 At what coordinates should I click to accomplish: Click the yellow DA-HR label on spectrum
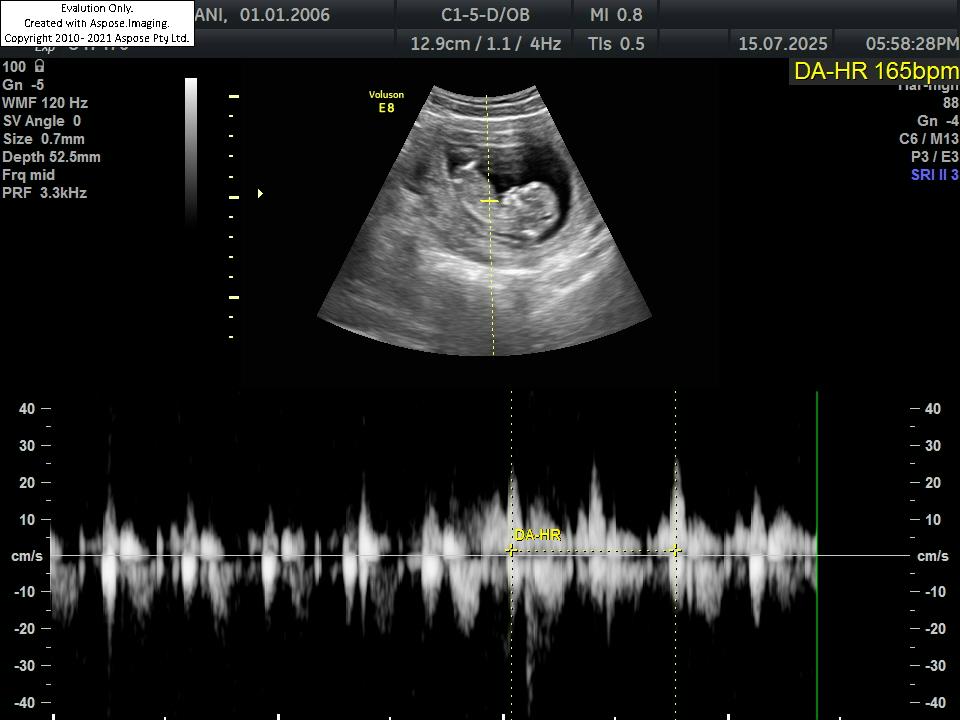537,536
